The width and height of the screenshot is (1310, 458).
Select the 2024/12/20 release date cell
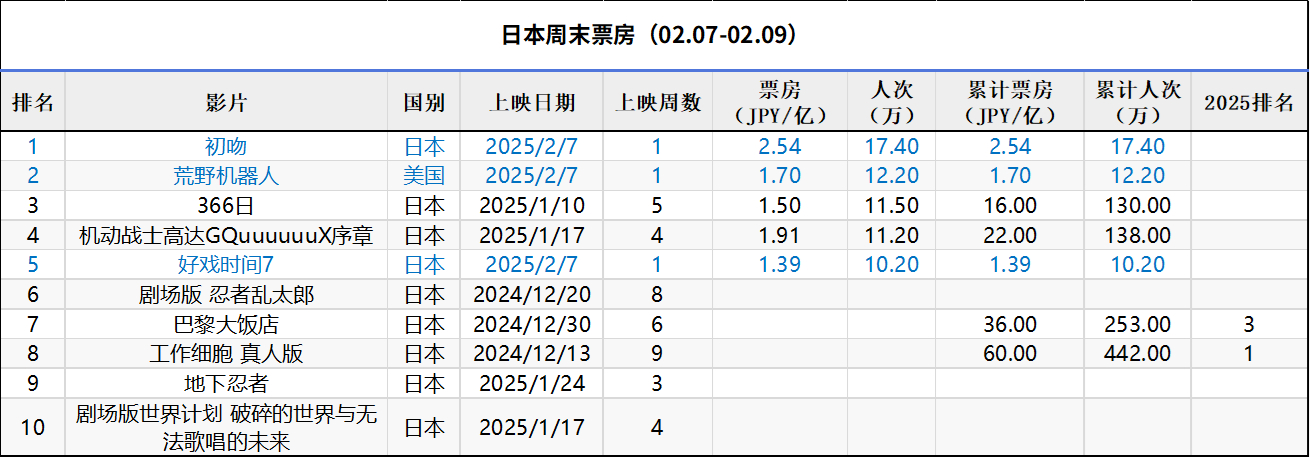532,295
